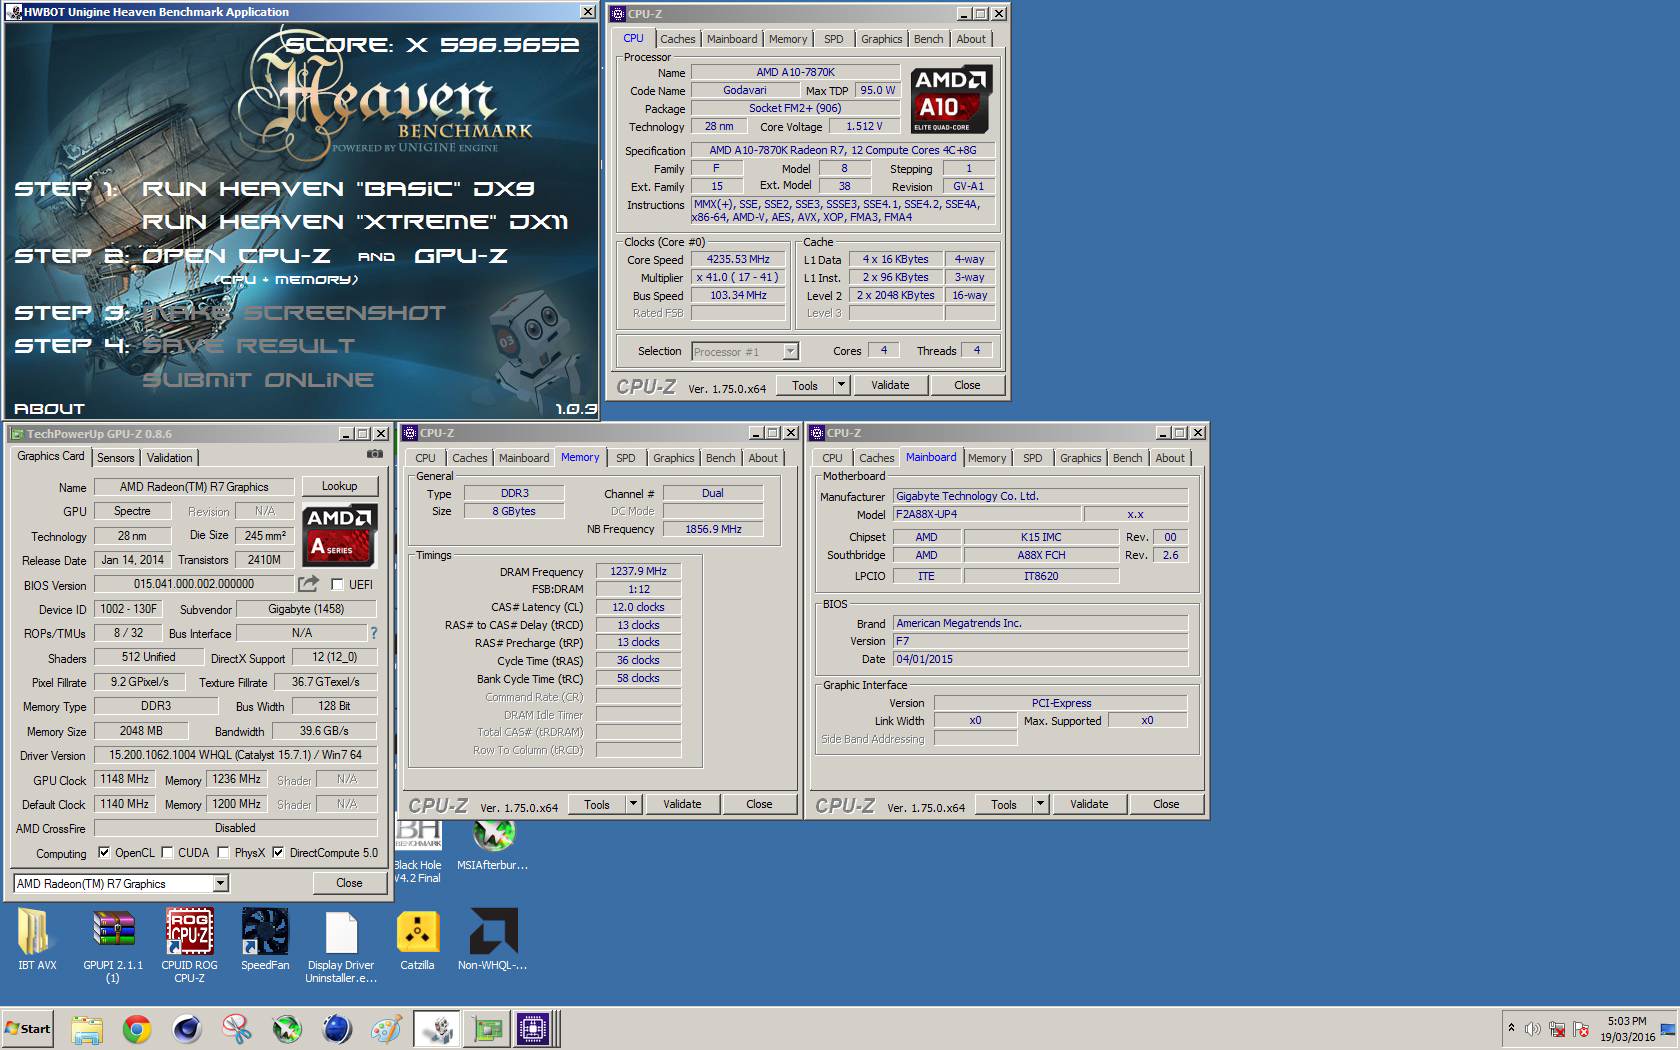Click the Core Speed value in CPU-Z
This screenshot has width=1680, height=1050.
738,259
